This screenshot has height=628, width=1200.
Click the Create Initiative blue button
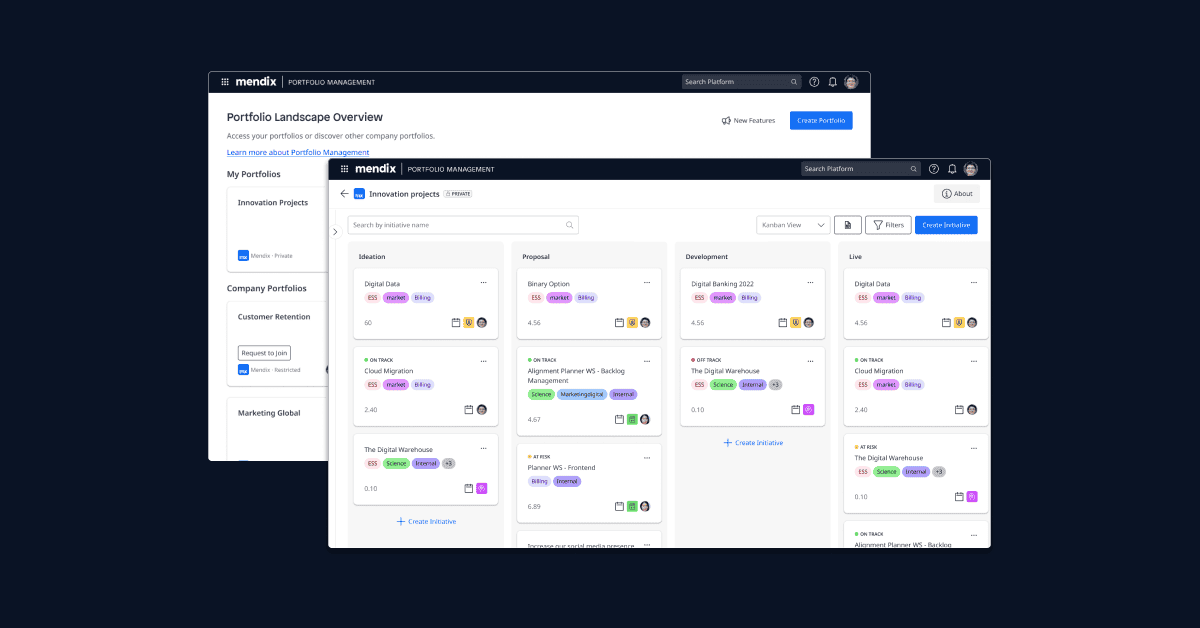pos(945,225)
